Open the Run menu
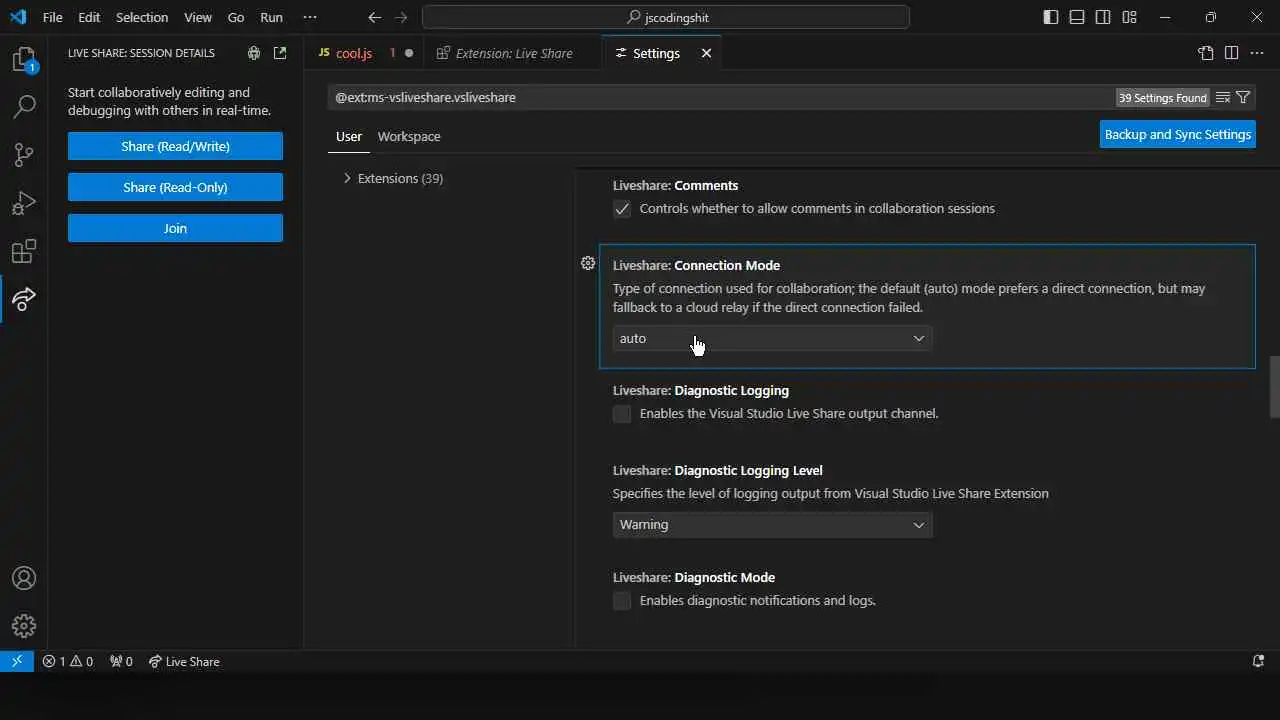The image size is (1280, 720). (x=271, y=17)
